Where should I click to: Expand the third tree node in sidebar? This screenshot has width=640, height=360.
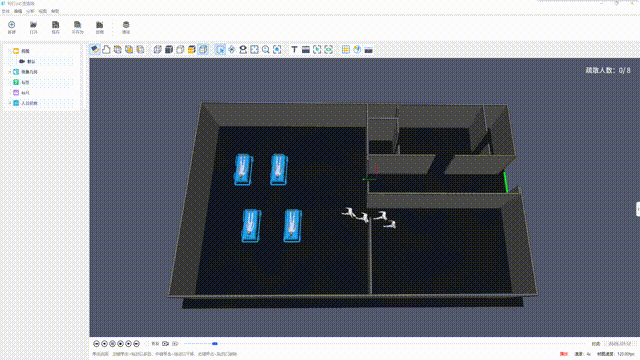(10, 72)
